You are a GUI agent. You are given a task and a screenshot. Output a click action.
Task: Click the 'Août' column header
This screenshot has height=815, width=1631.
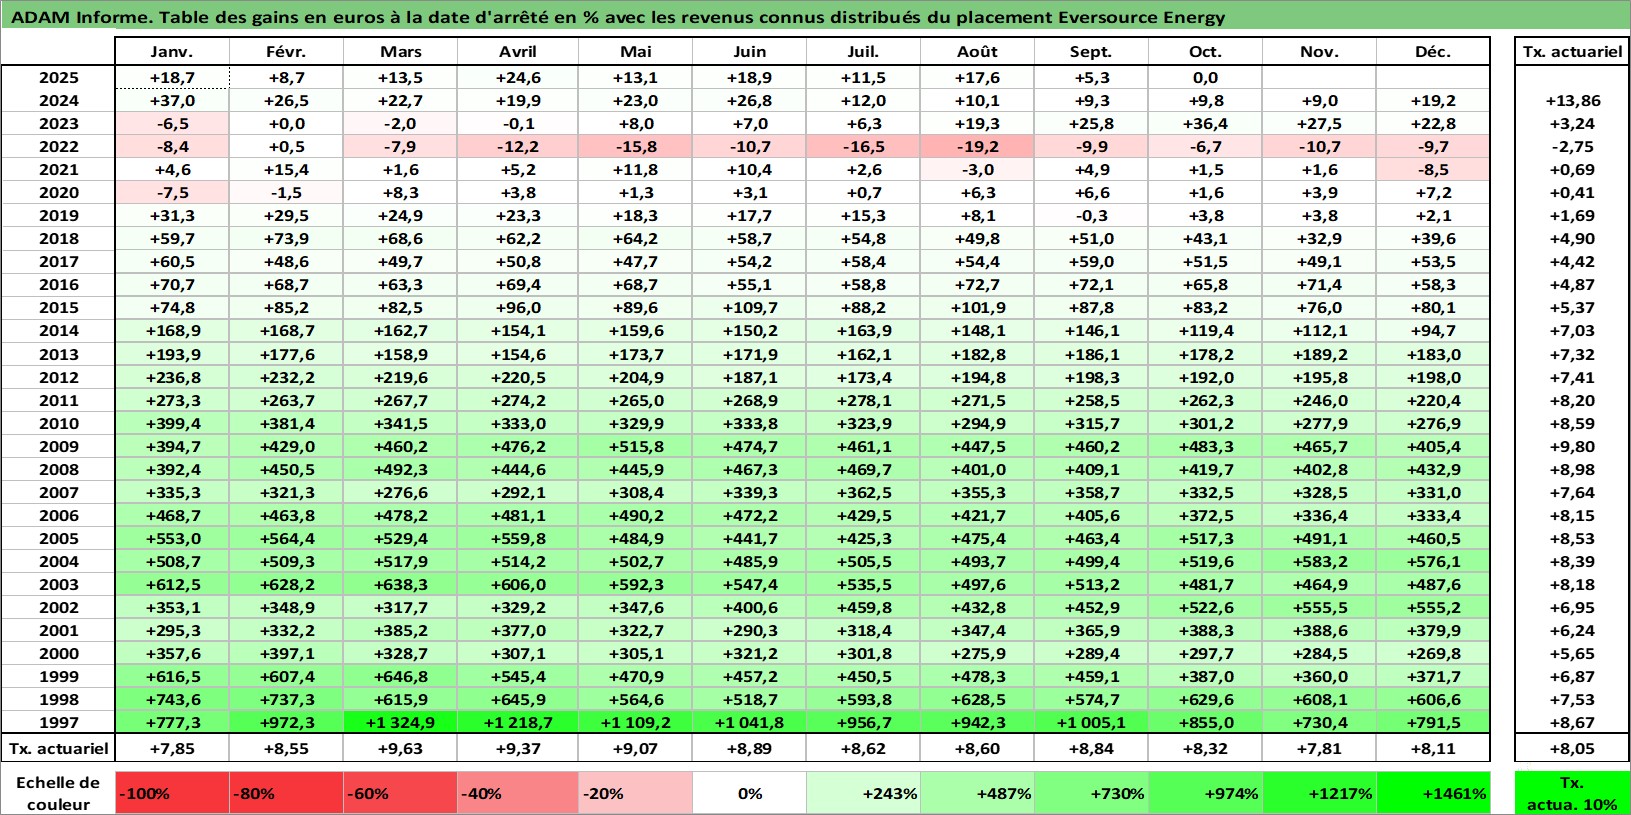point(977,52)
